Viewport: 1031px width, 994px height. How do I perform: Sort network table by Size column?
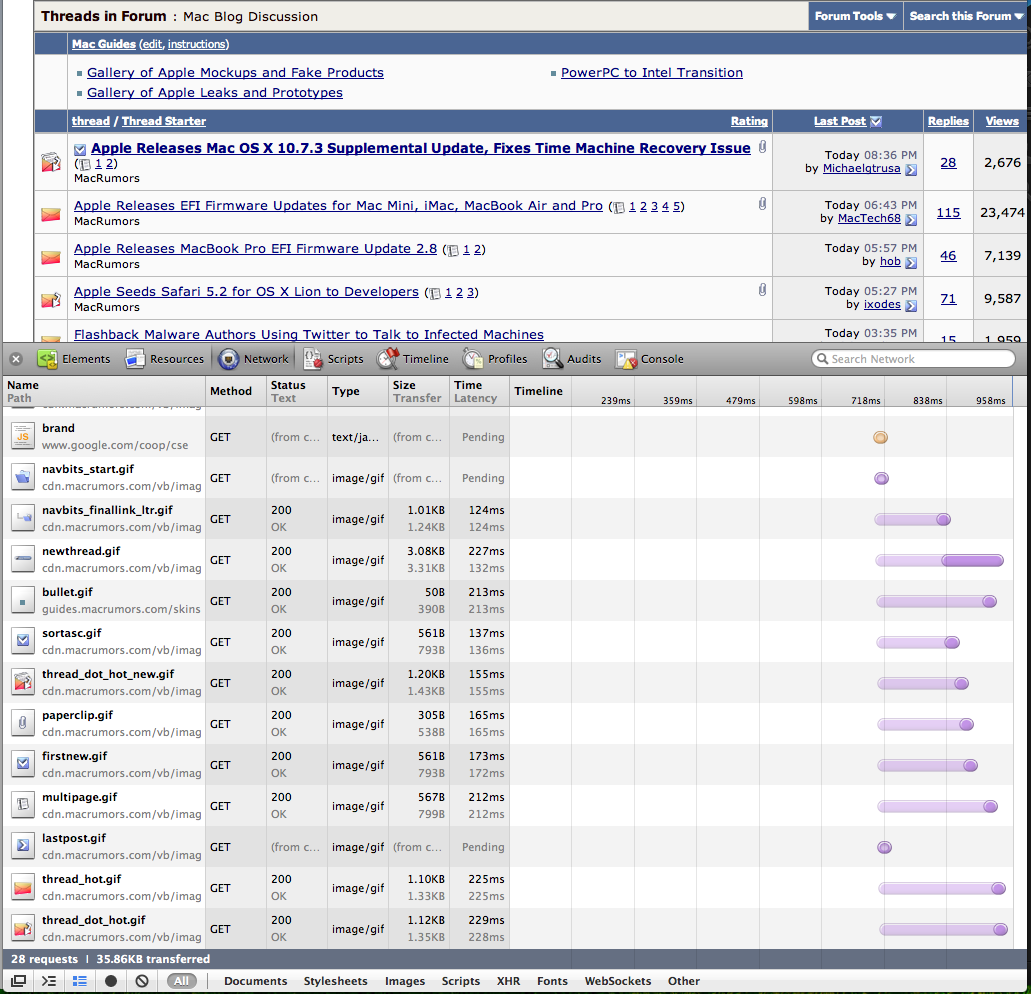click(x=419, y=391)
